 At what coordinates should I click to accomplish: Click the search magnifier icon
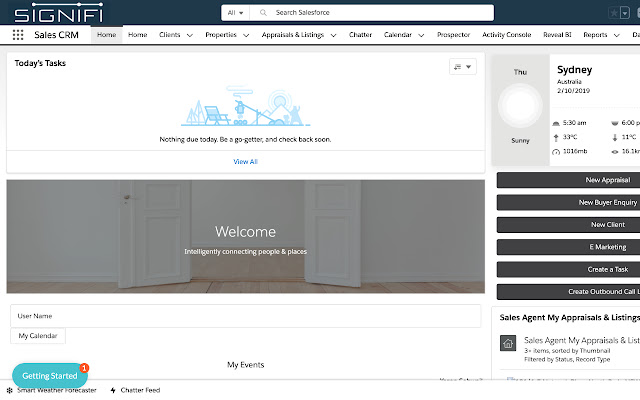click(263, 13)
